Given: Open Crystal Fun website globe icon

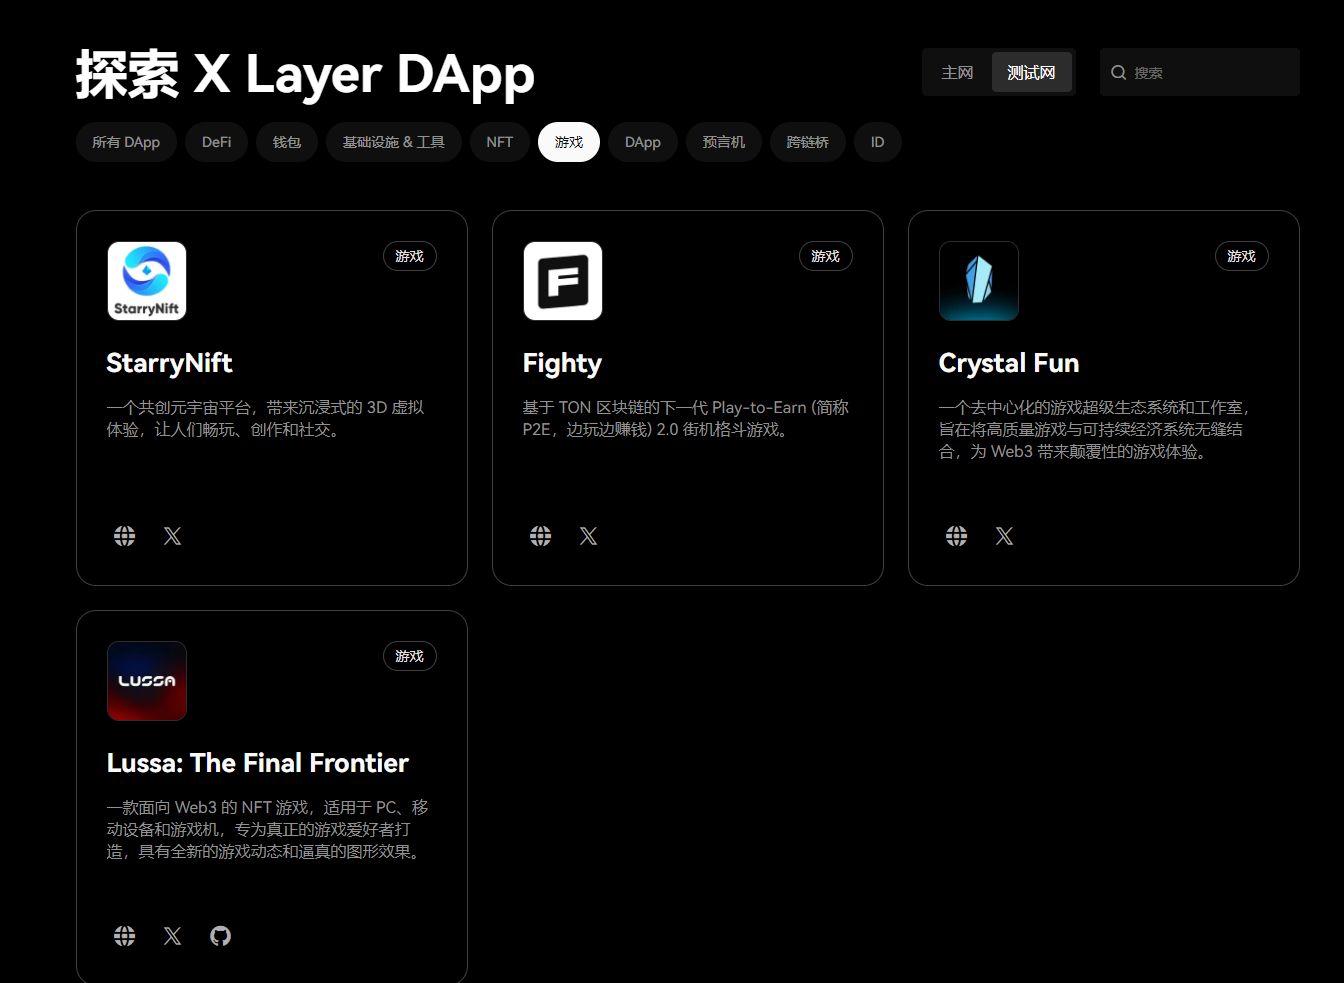Looking at the screenshot, I should coord(956,536).
